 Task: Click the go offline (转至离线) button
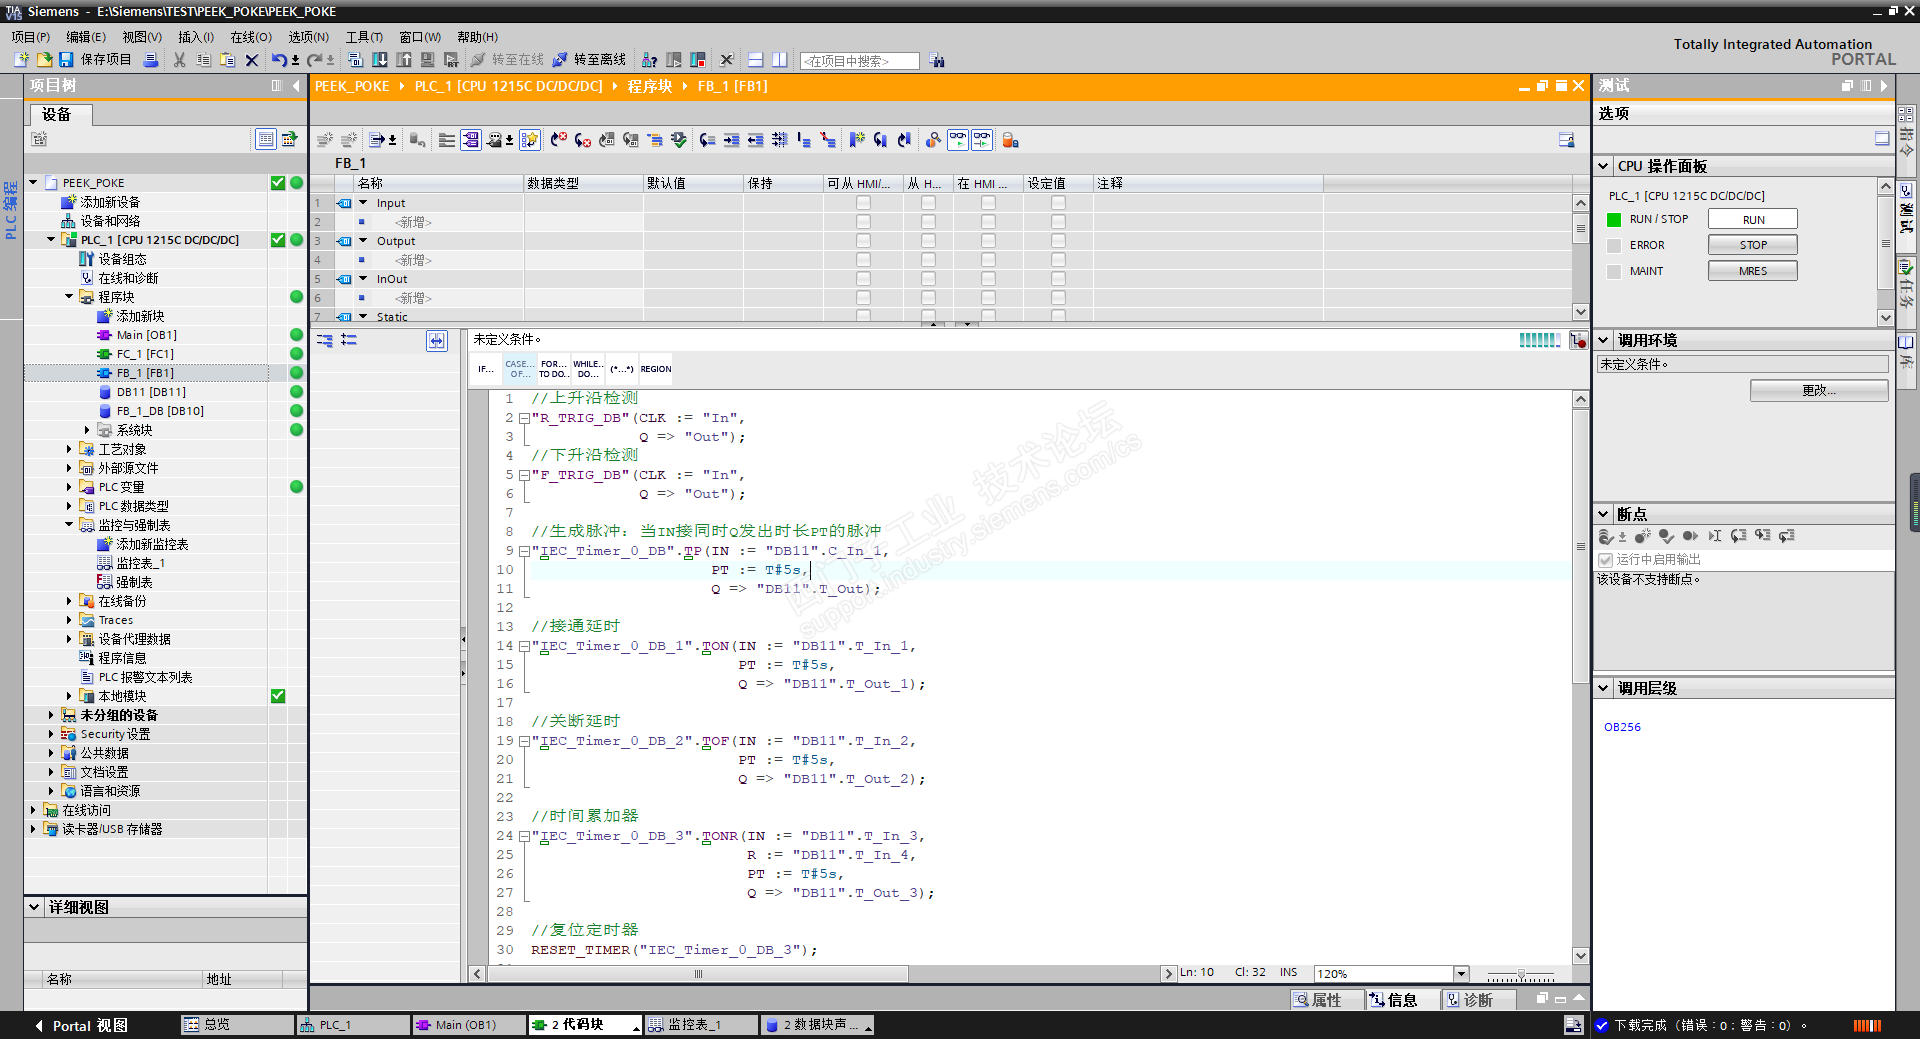coord(590,60)
